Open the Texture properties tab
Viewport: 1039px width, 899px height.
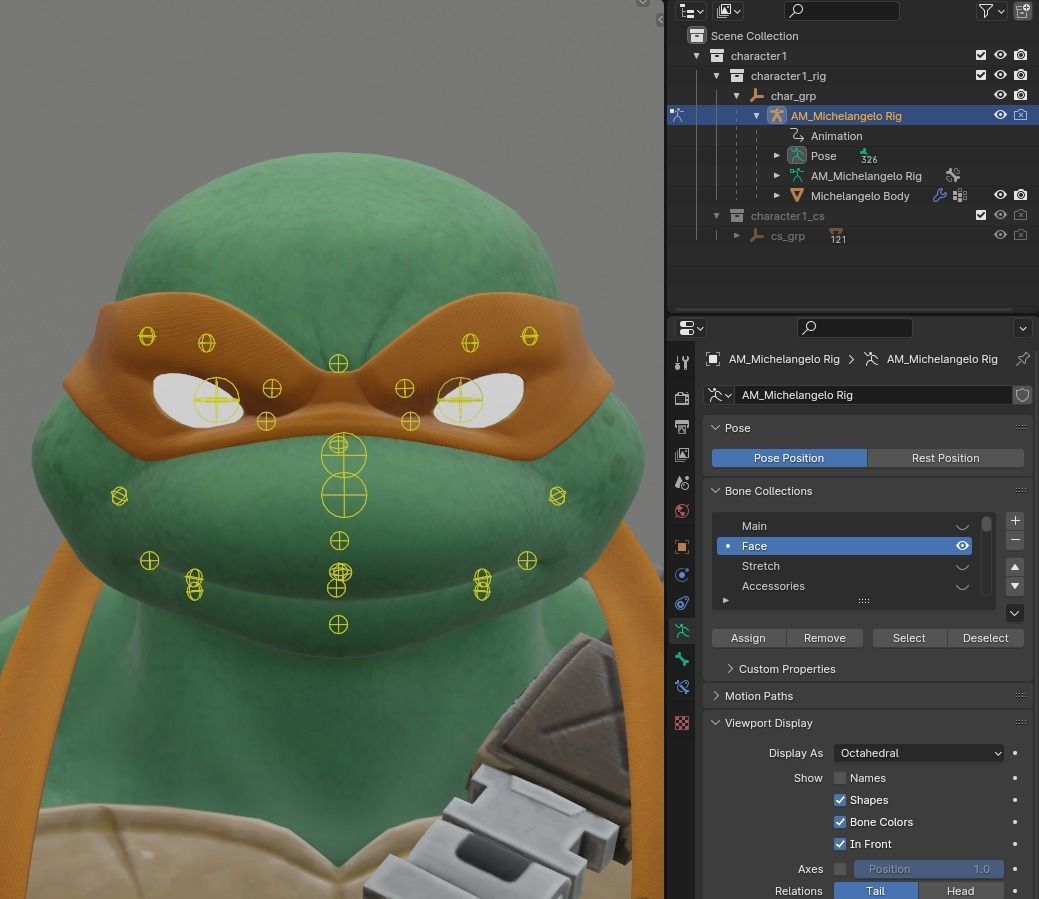pyautogui.click(x=682, y=722)
